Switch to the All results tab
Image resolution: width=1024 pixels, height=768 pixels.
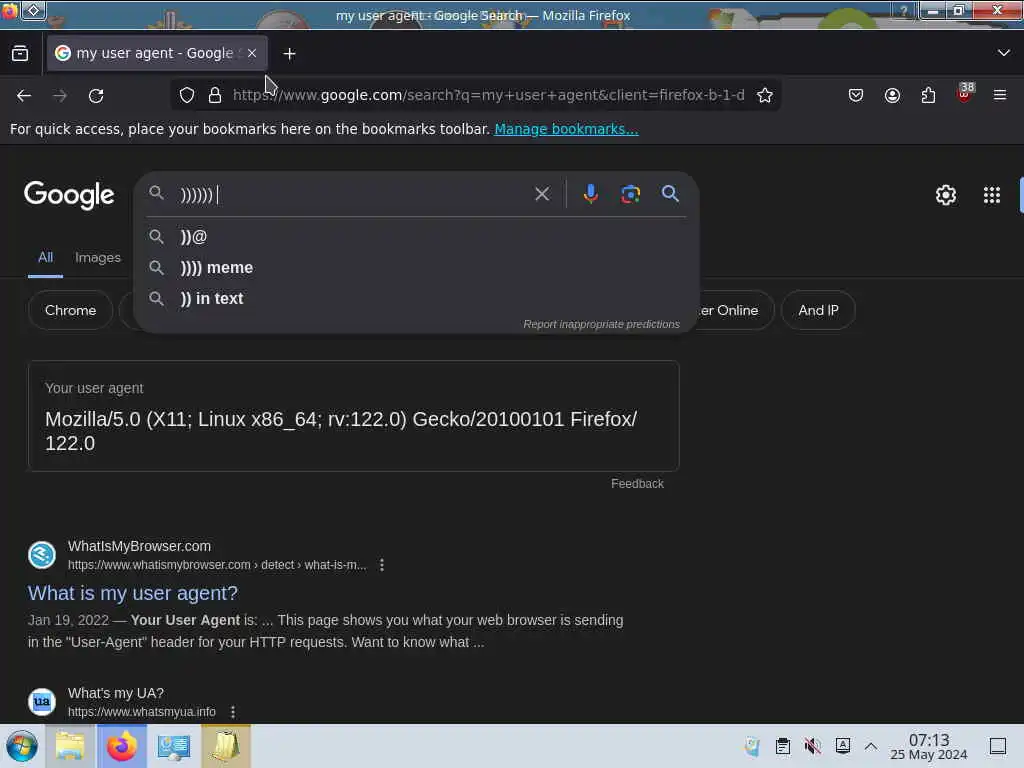[45, 257]
